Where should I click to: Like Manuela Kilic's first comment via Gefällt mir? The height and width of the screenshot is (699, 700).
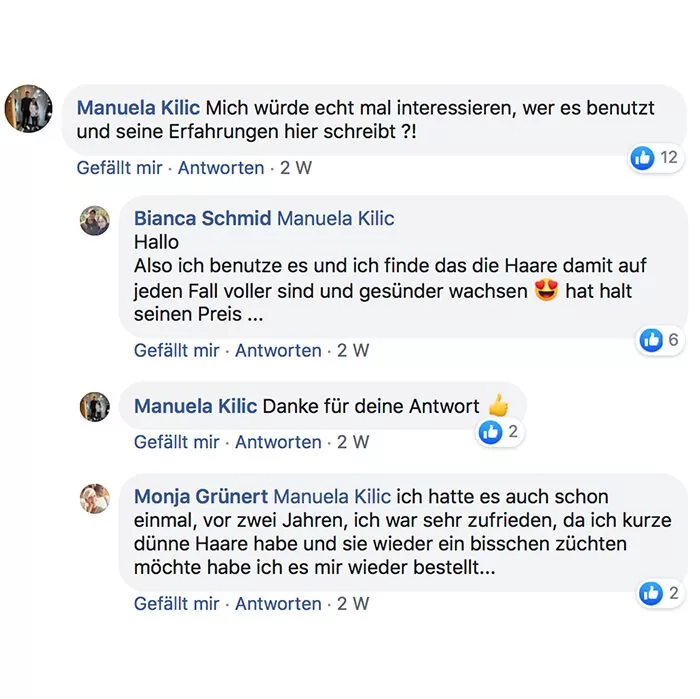pos(120,168)
